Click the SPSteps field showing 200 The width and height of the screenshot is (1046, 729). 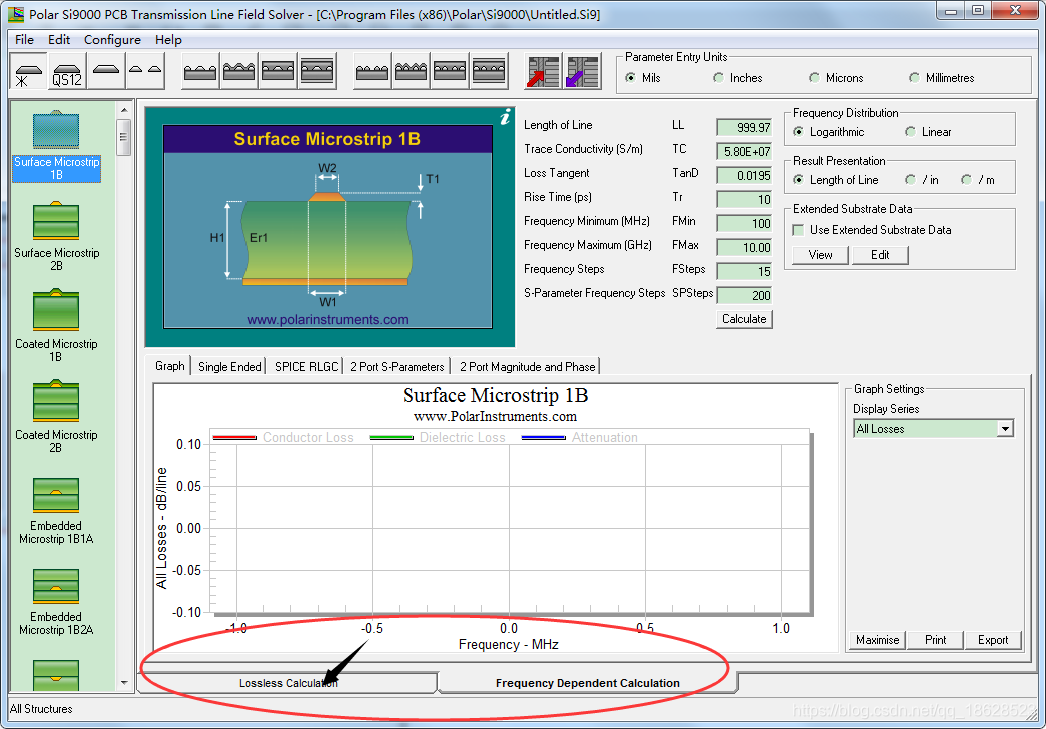(744, 295)
